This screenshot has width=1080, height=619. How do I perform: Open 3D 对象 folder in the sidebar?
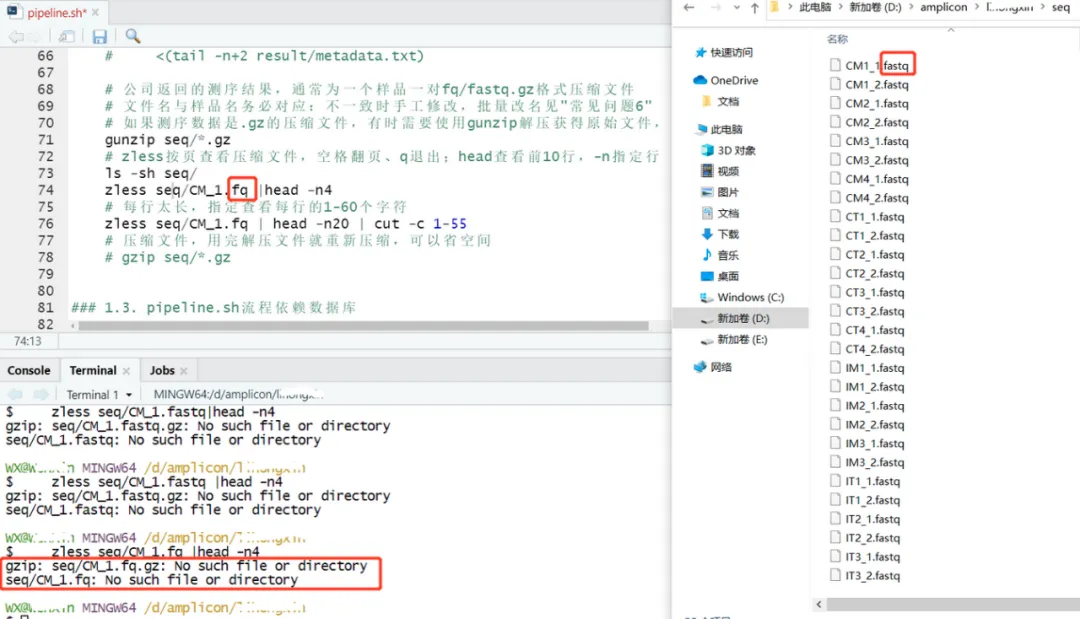click(x=728, y=150)
